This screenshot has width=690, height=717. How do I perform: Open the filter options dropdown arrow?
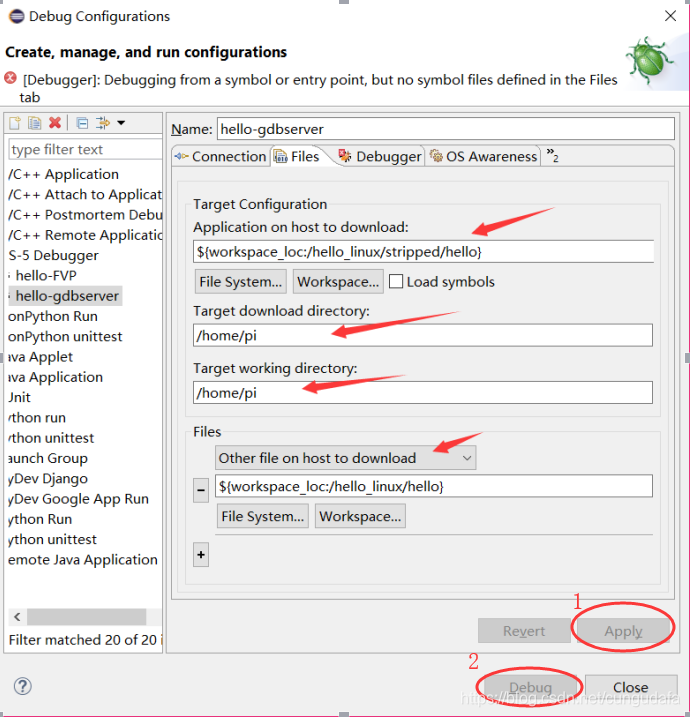(121, 123)
